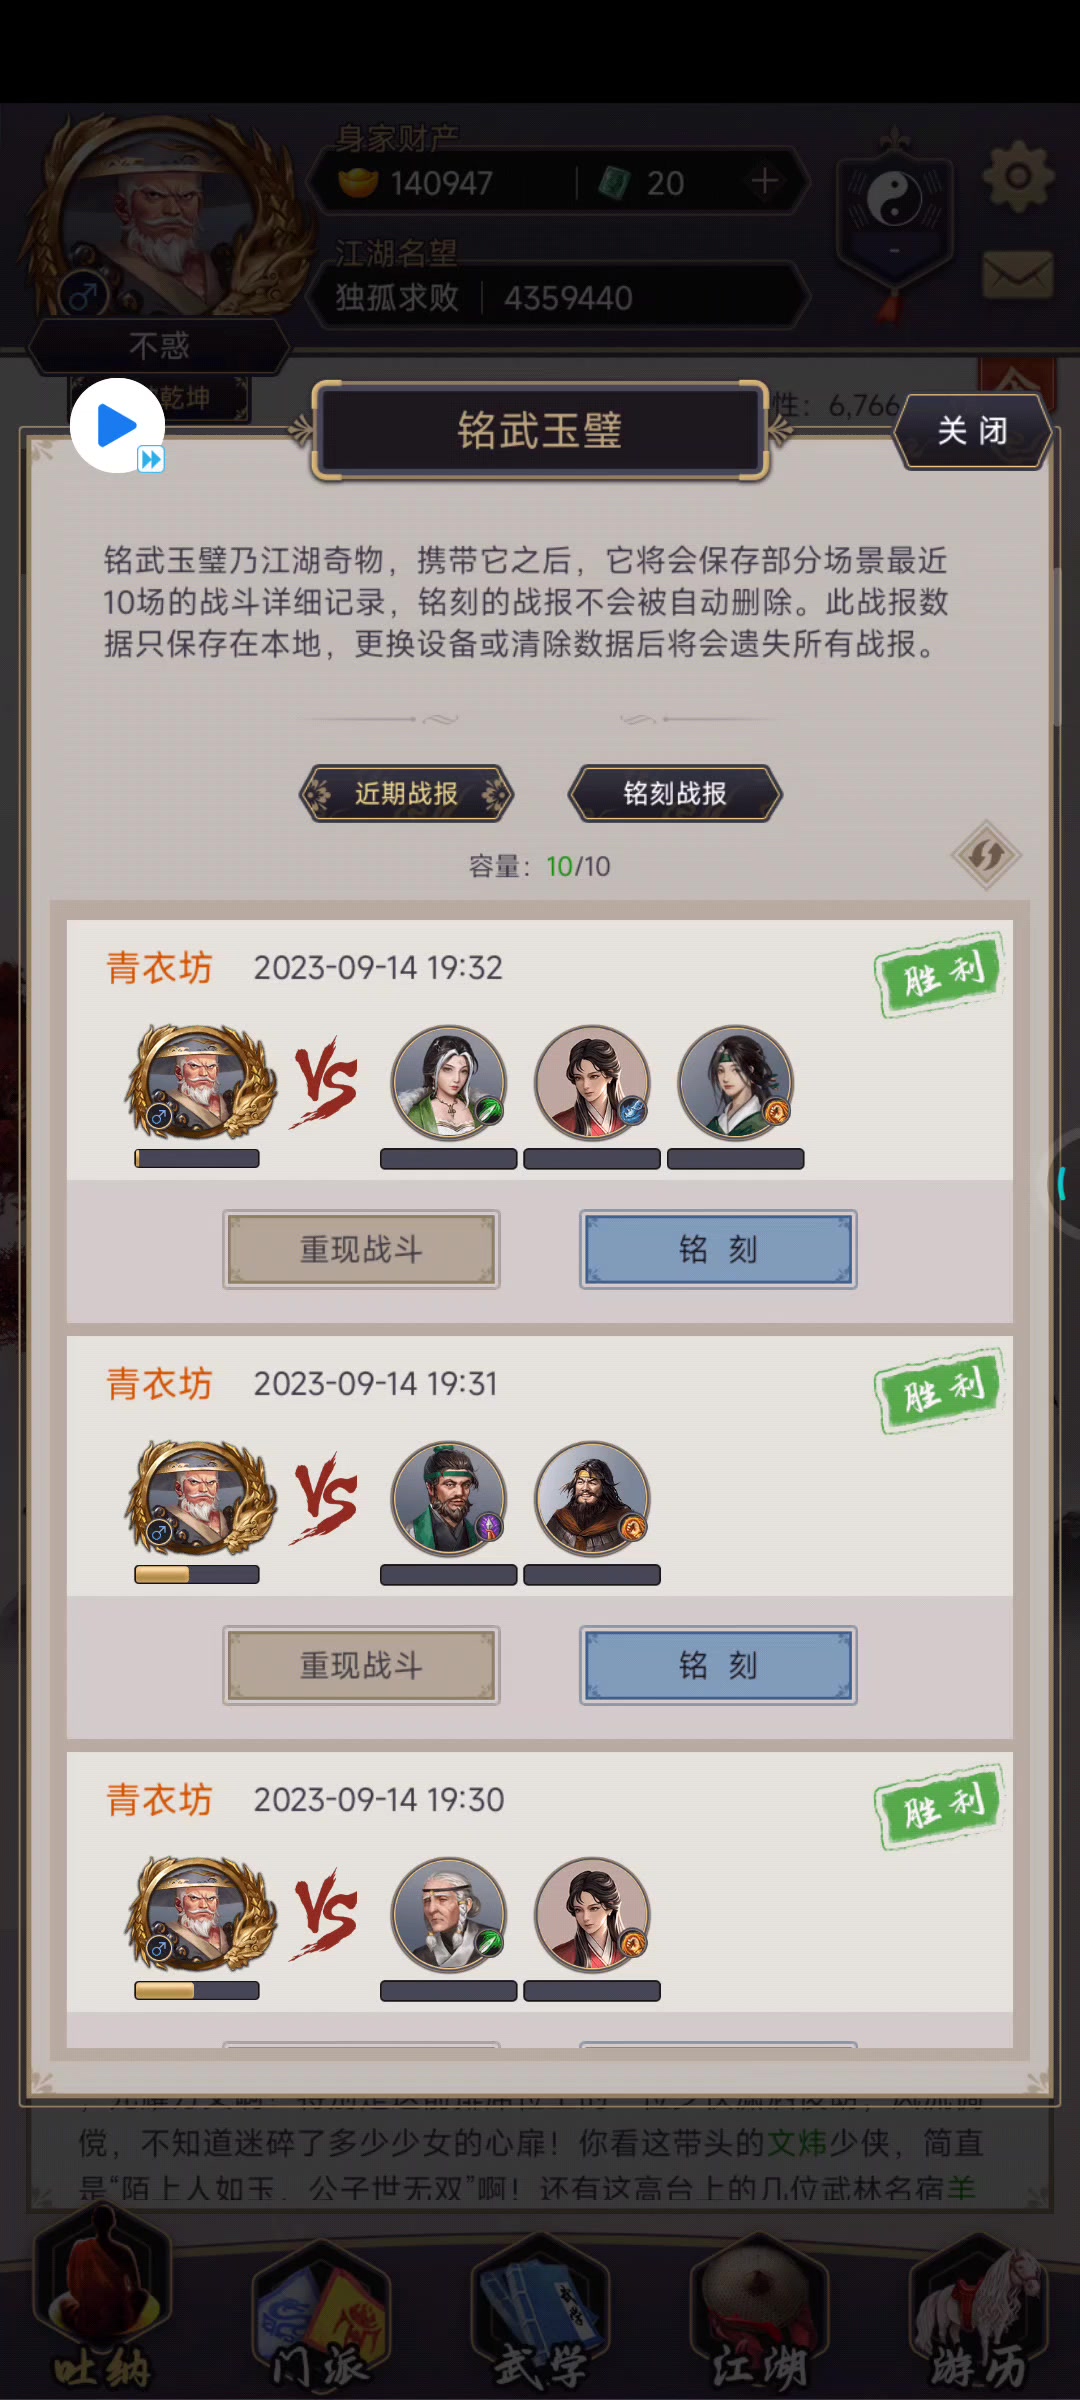Replay the 19:32 battle with 重现战斗

click(x=361, y=1250)
